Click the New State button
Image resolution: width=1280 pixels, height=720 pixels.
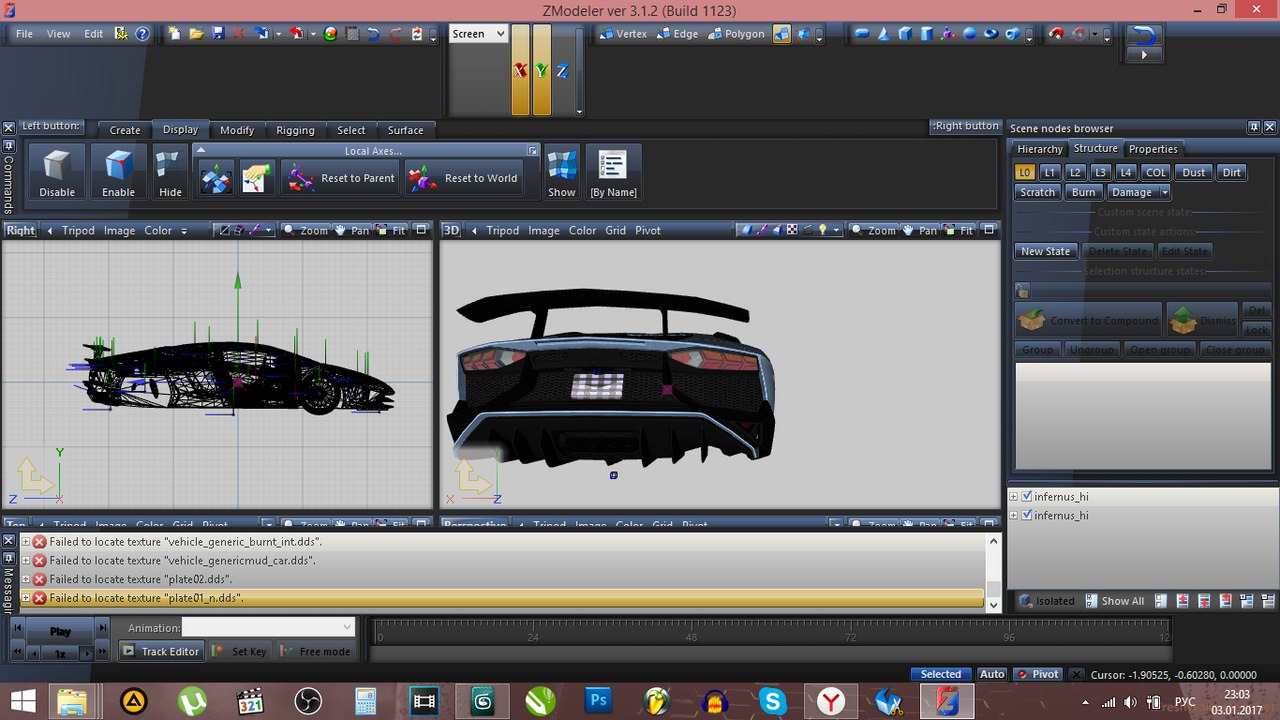pos(1045,251)
